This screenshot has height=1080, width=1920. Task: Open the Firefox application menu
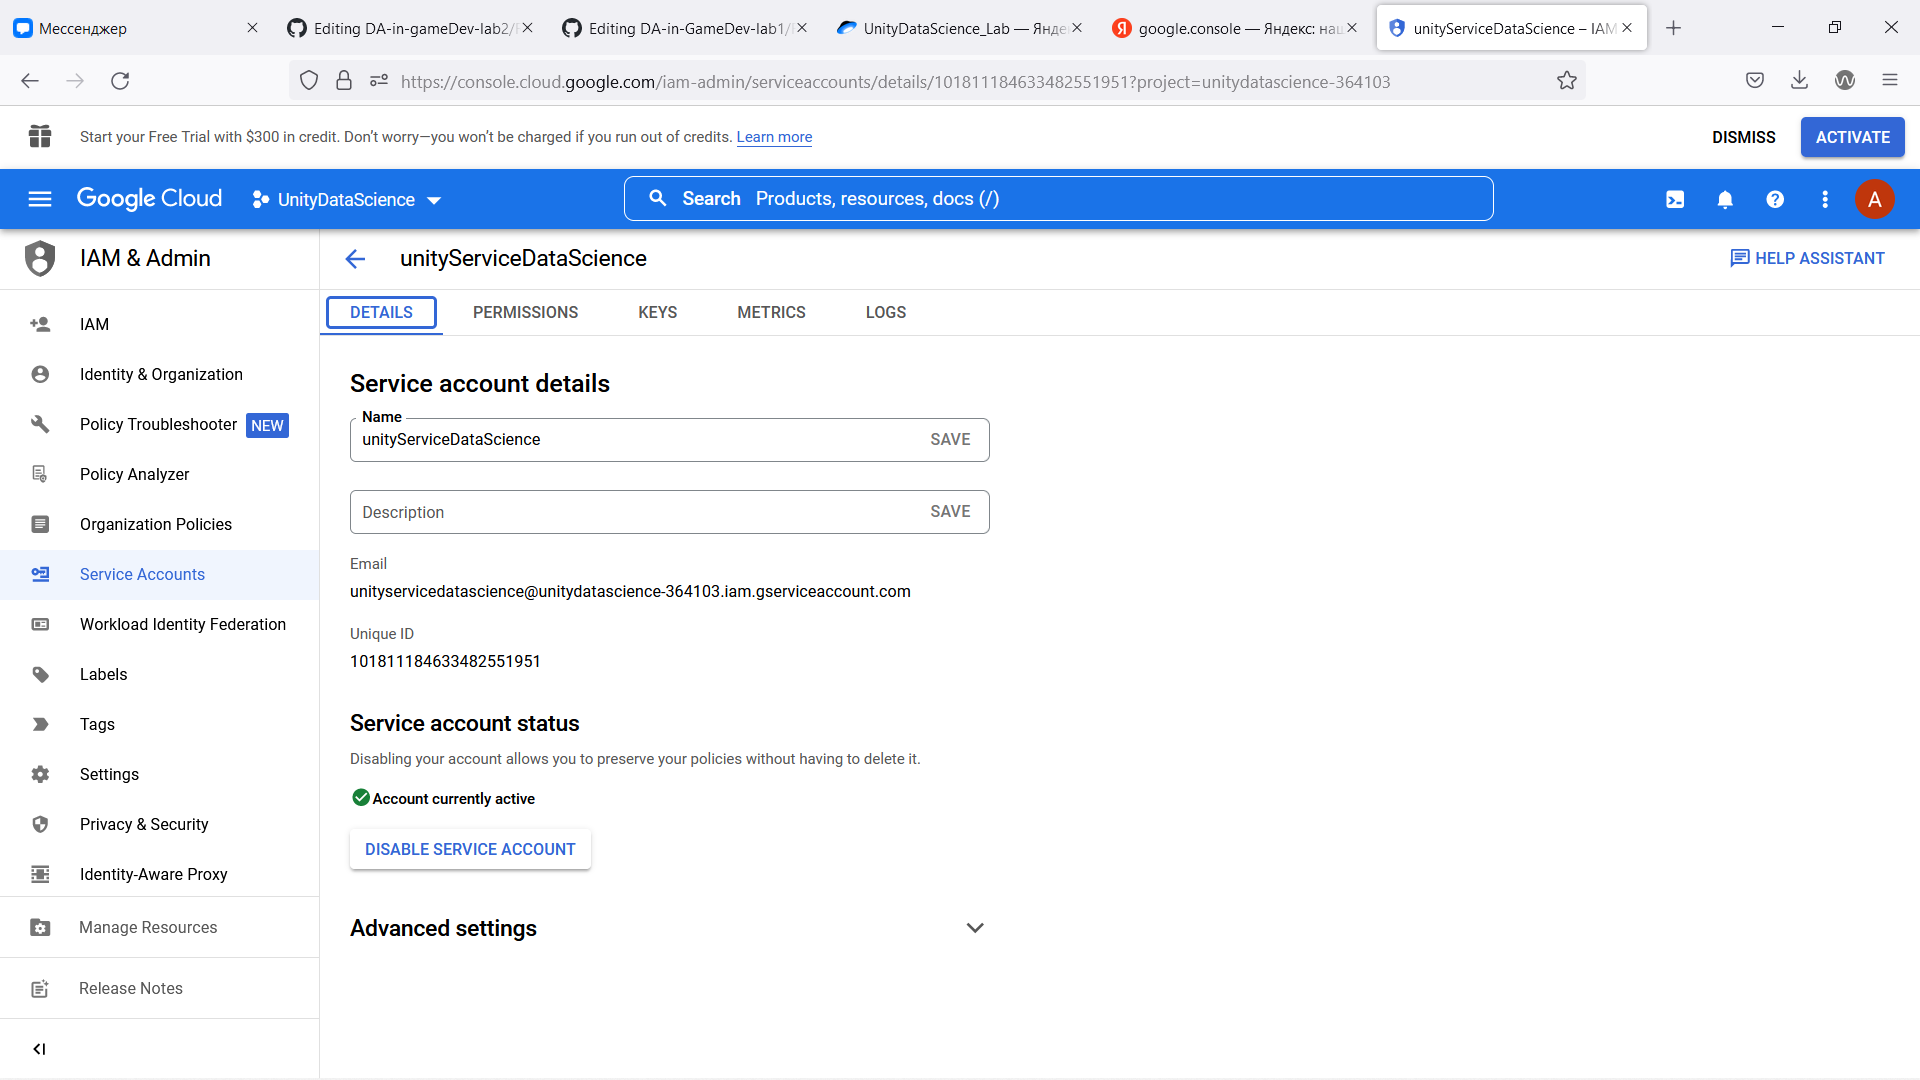[x=1890, y=81]
